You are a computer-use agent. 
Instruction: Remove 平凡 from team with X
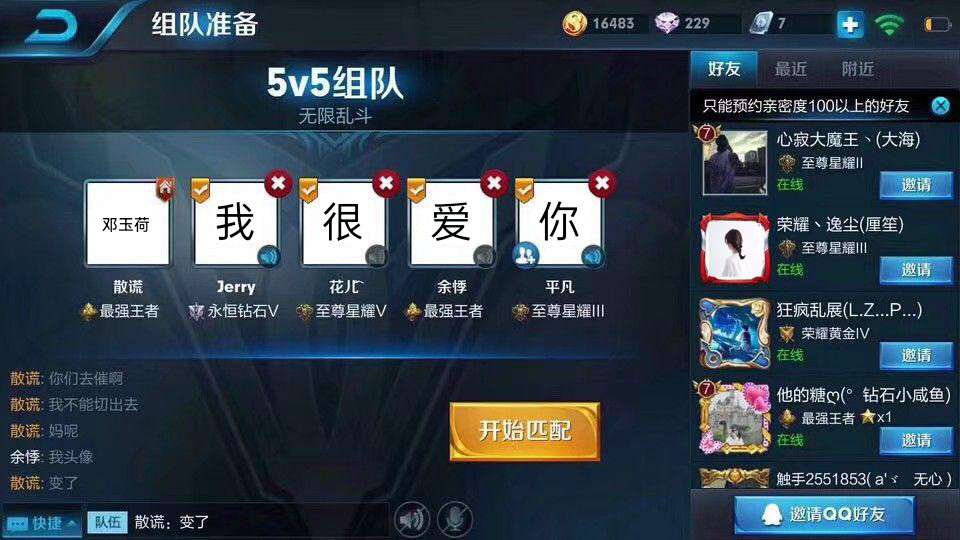click(602, 183)
